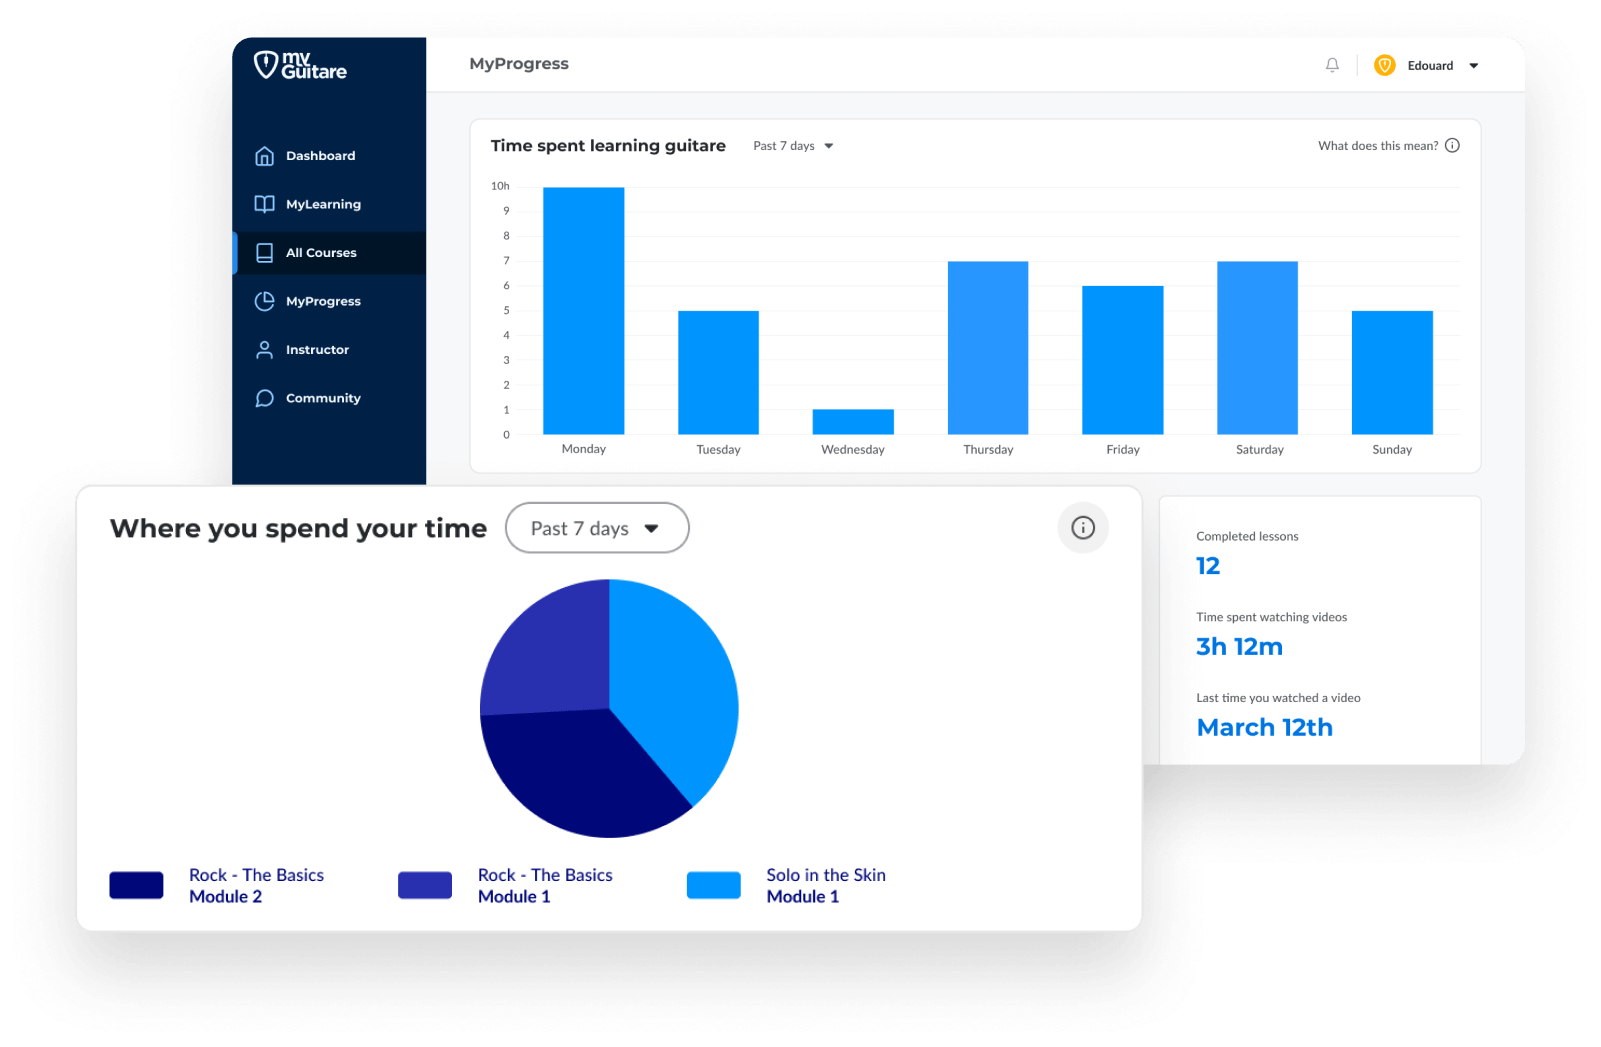Click Solo in the Skin light blue swatch
Image resolution: width=1601 pixels, height=1047 pixels.
pos(713,886)
